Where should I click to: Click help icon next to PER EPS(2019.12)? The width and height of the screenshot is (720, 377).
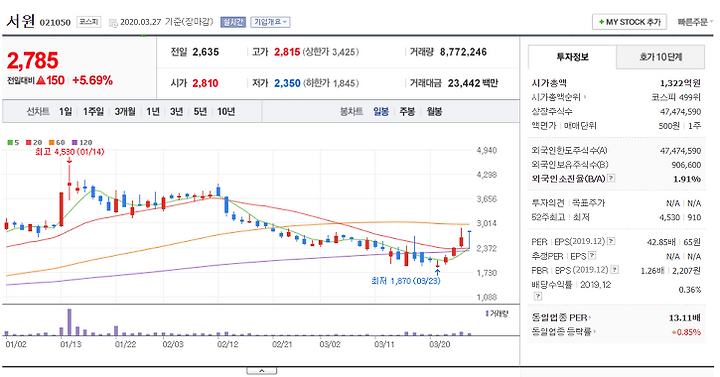click(x=611, y=241)
